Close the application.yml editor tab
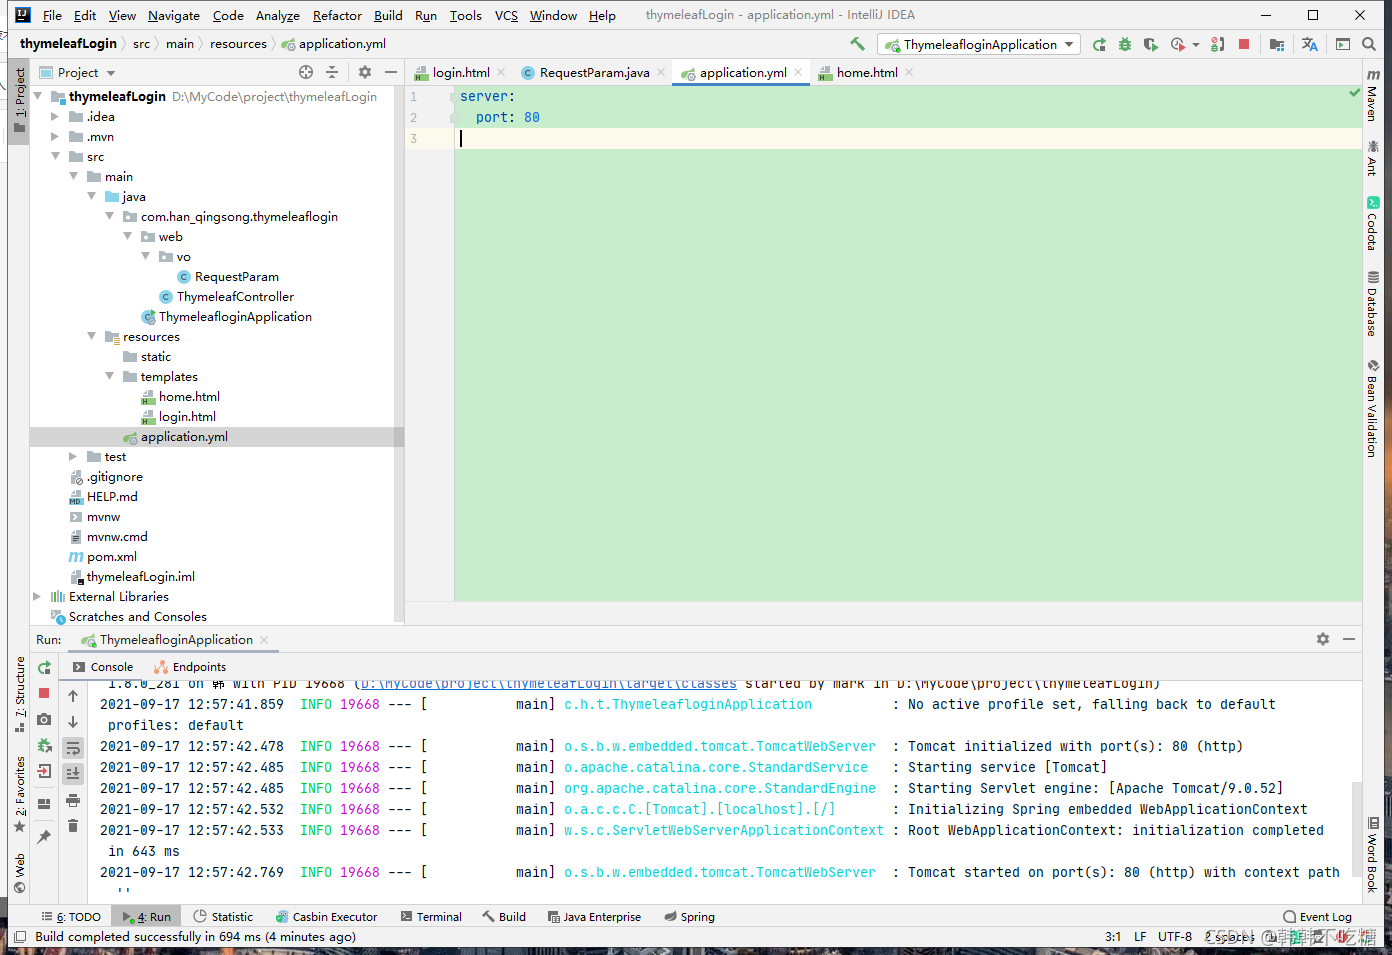This screenshot has width=1392, height=955. tap(798, 72)
